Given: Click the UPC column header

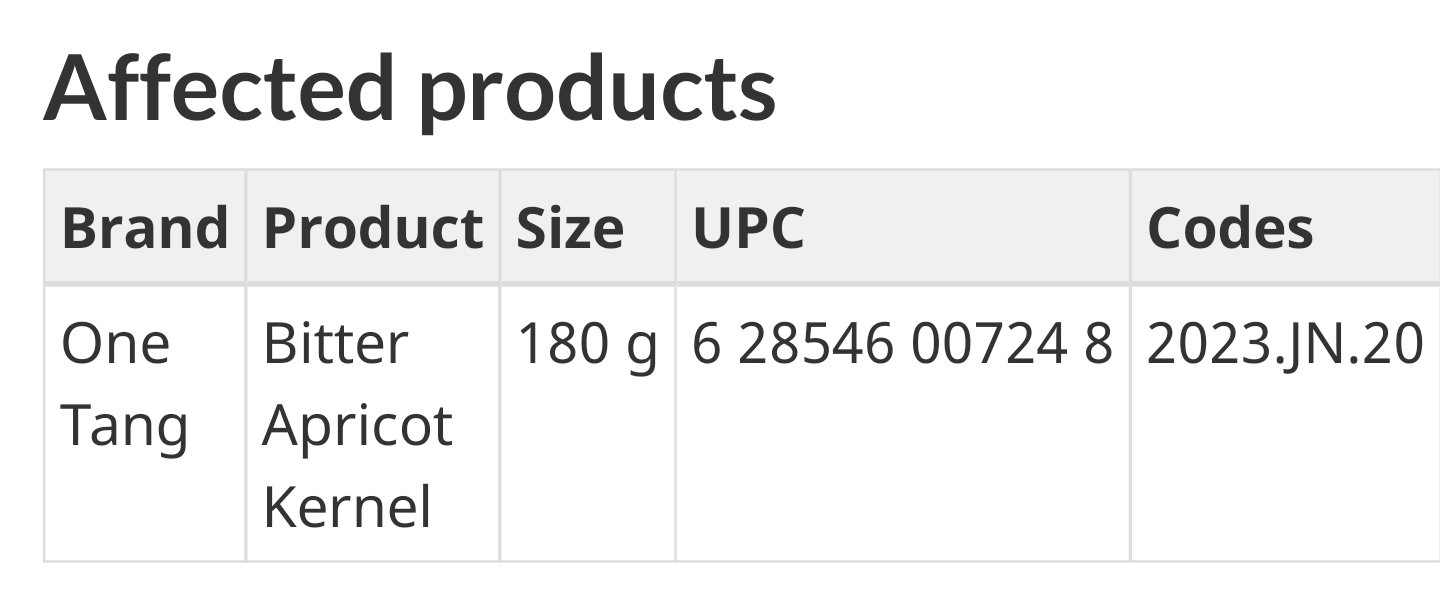Looking at the screenshot, I should 748,228.
